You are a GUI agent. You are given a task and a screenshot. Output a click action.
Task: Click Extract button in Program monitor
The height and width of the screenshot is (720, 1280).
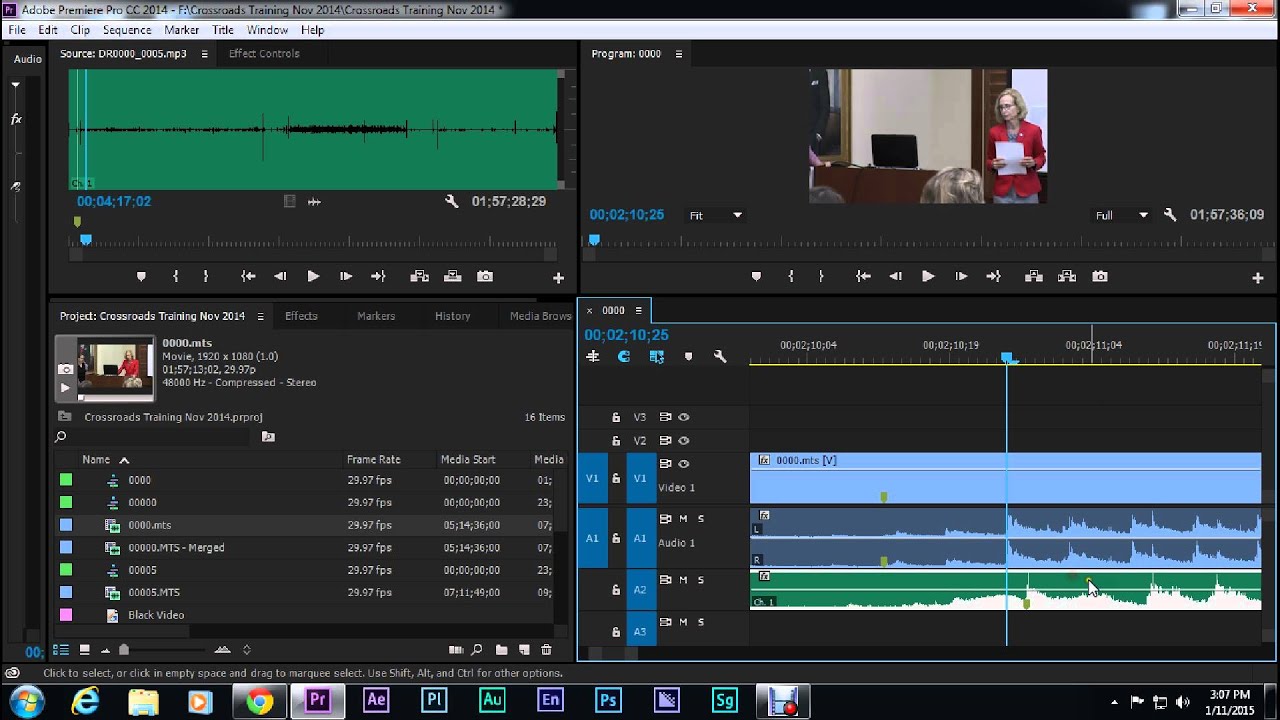(1067, 277)
